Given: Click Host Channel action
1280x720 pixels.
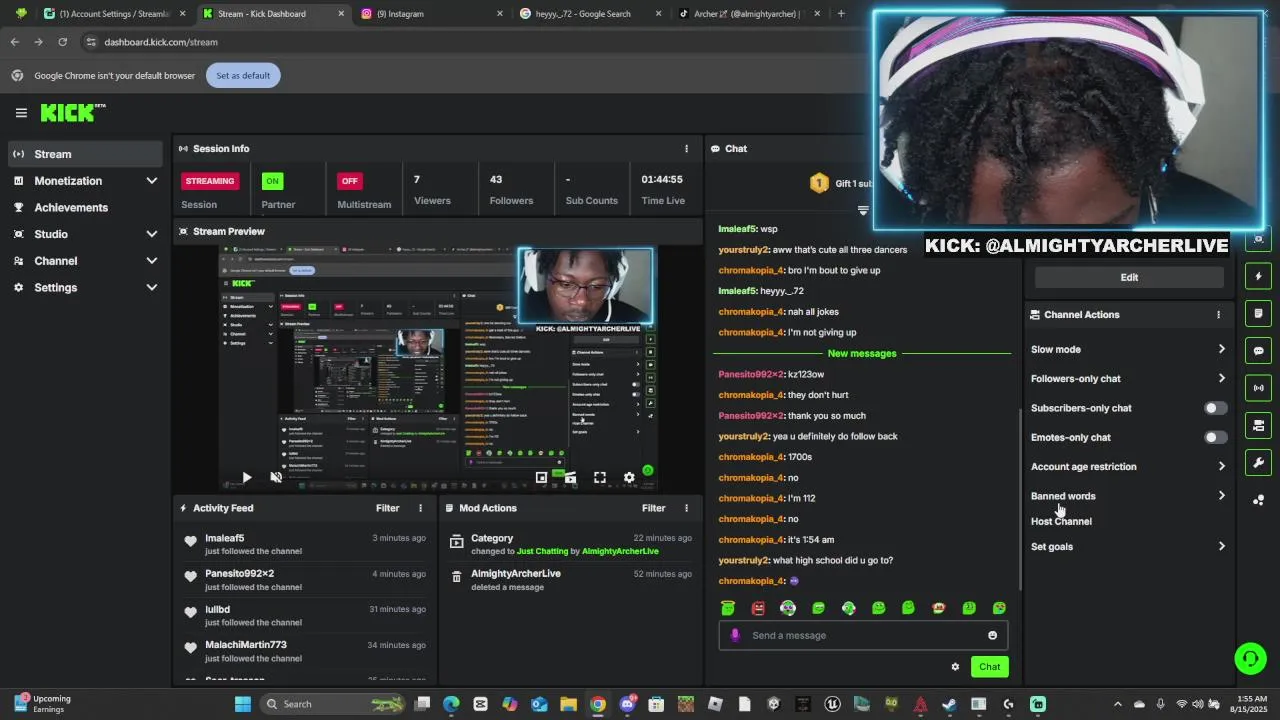Looking at the screenshot, I should pyautogui.click(x=1061, y=521).
